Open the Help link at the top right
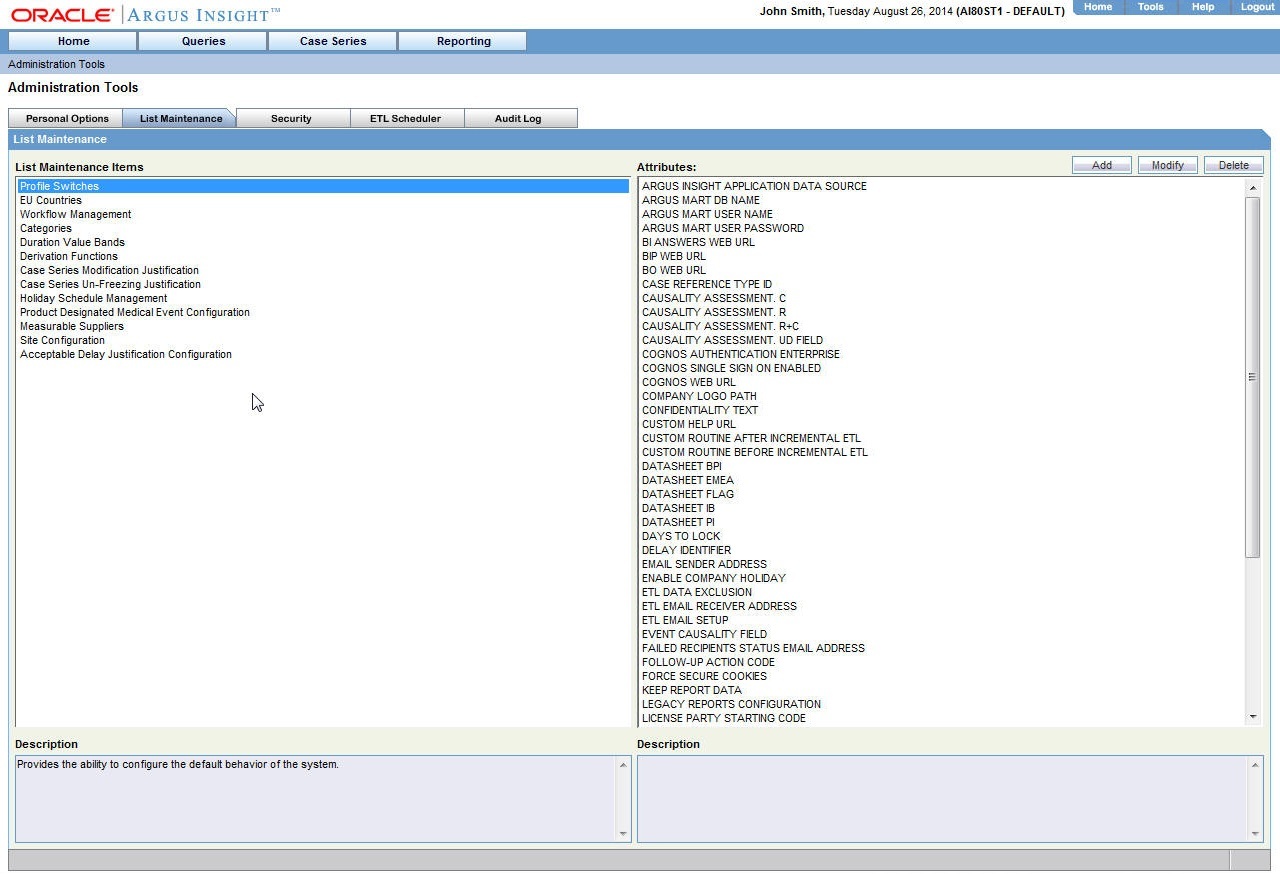 [1203, 7]
